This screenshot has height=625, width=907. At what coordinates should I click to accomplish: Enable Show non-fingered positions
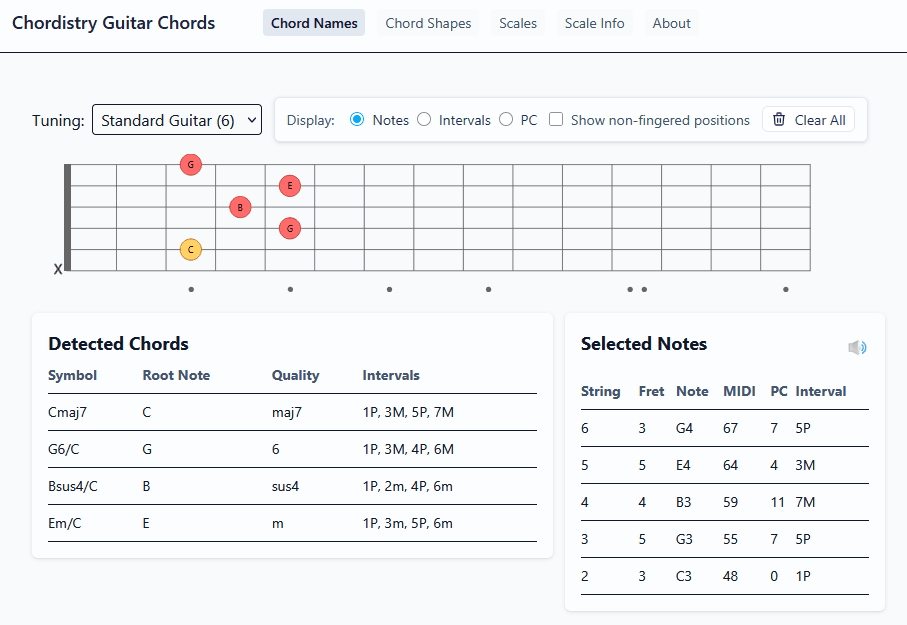click(555, 119)
